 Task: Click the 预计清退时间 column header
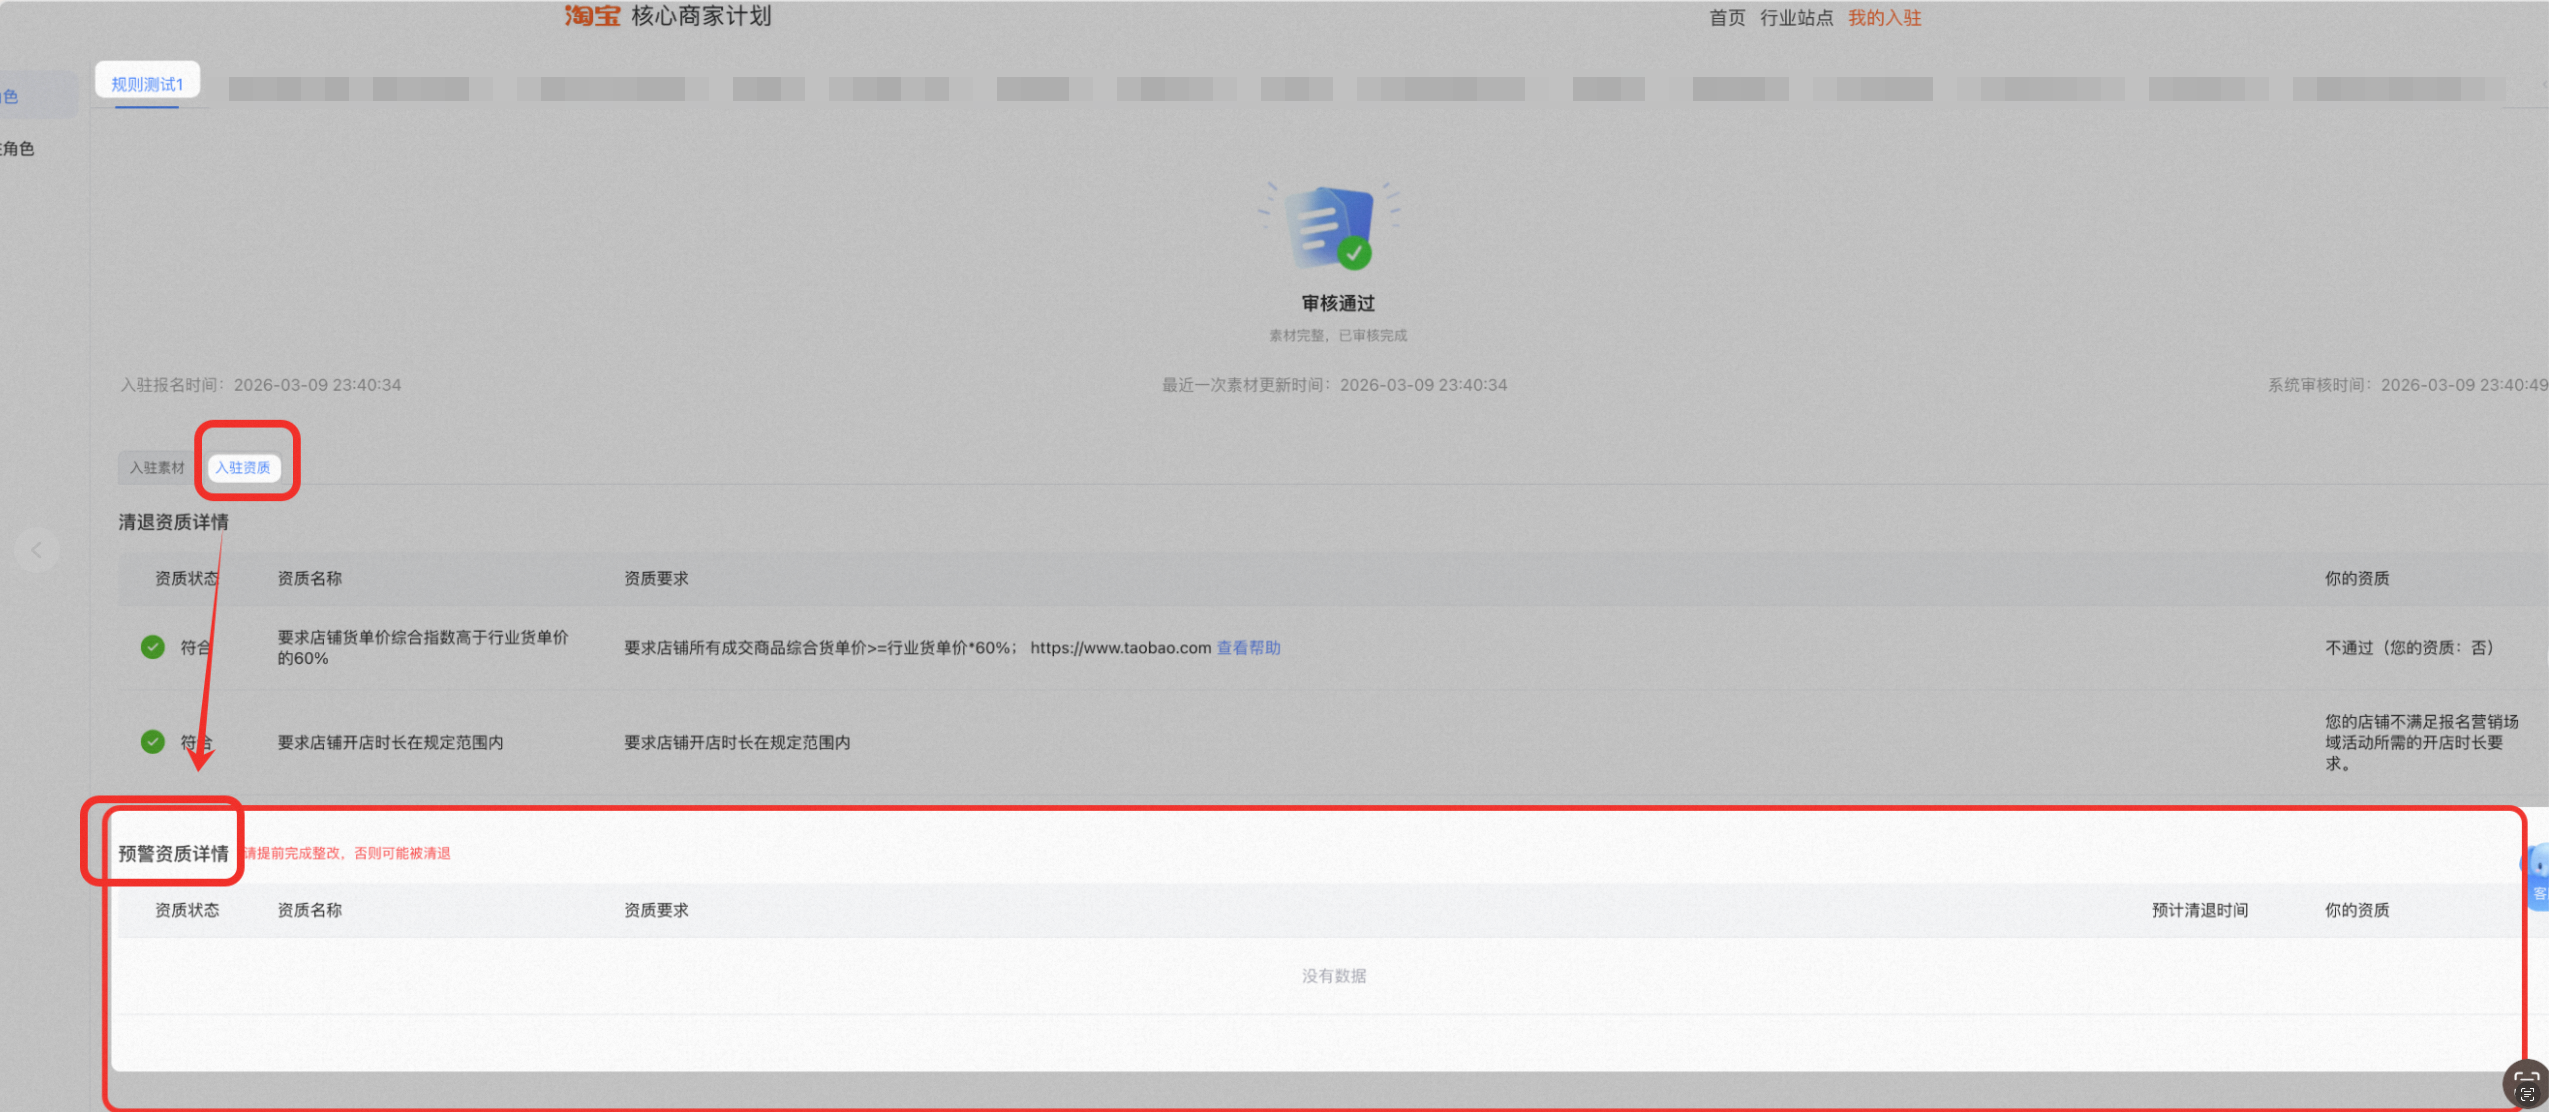click(x=2200, y=910)
